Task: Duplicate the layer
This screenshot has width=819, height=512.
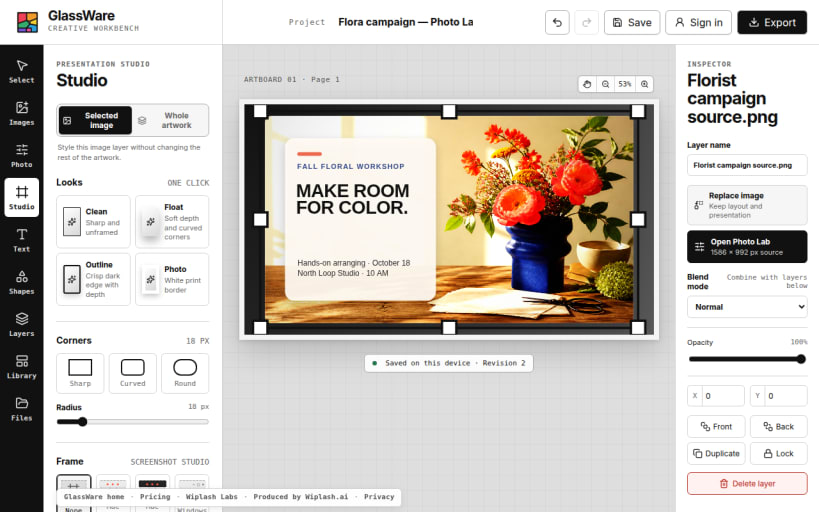Action: click(x=716, y=453)
